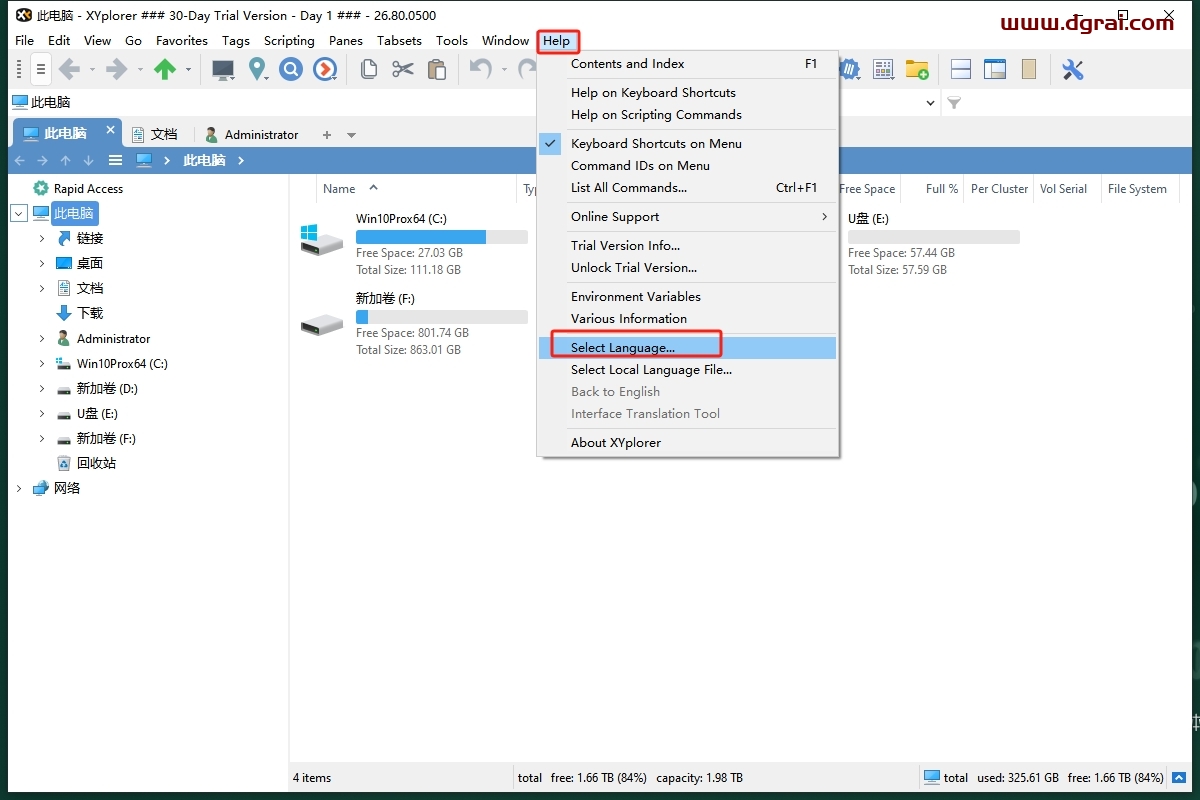The image size is (1200, 800).
Task: Expand the 链接 tree node
Action: pyautogui.click(x=42, y=238)
